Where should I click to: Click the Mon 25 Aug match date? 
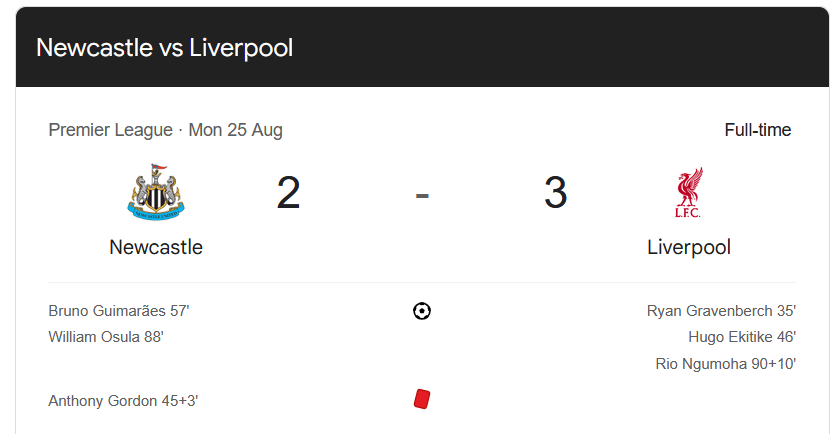236,130
